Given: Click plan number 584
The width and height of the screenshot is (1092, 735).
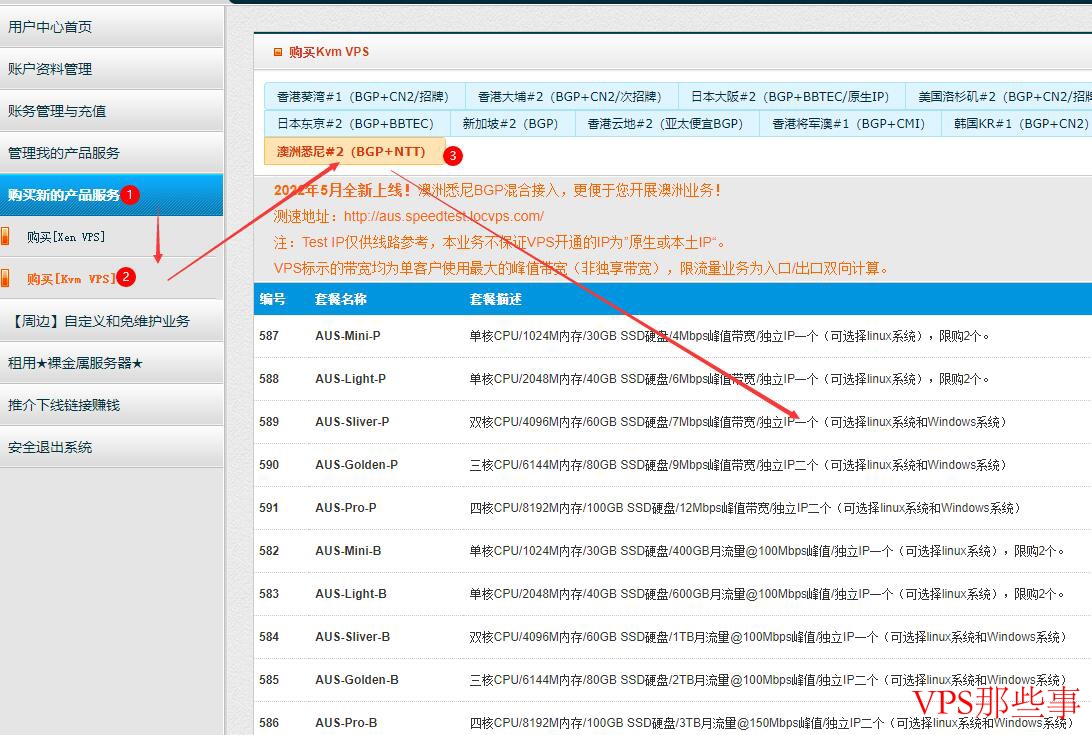Looking at the screenshot, I should pyautogui.click(x=269, y=637).
